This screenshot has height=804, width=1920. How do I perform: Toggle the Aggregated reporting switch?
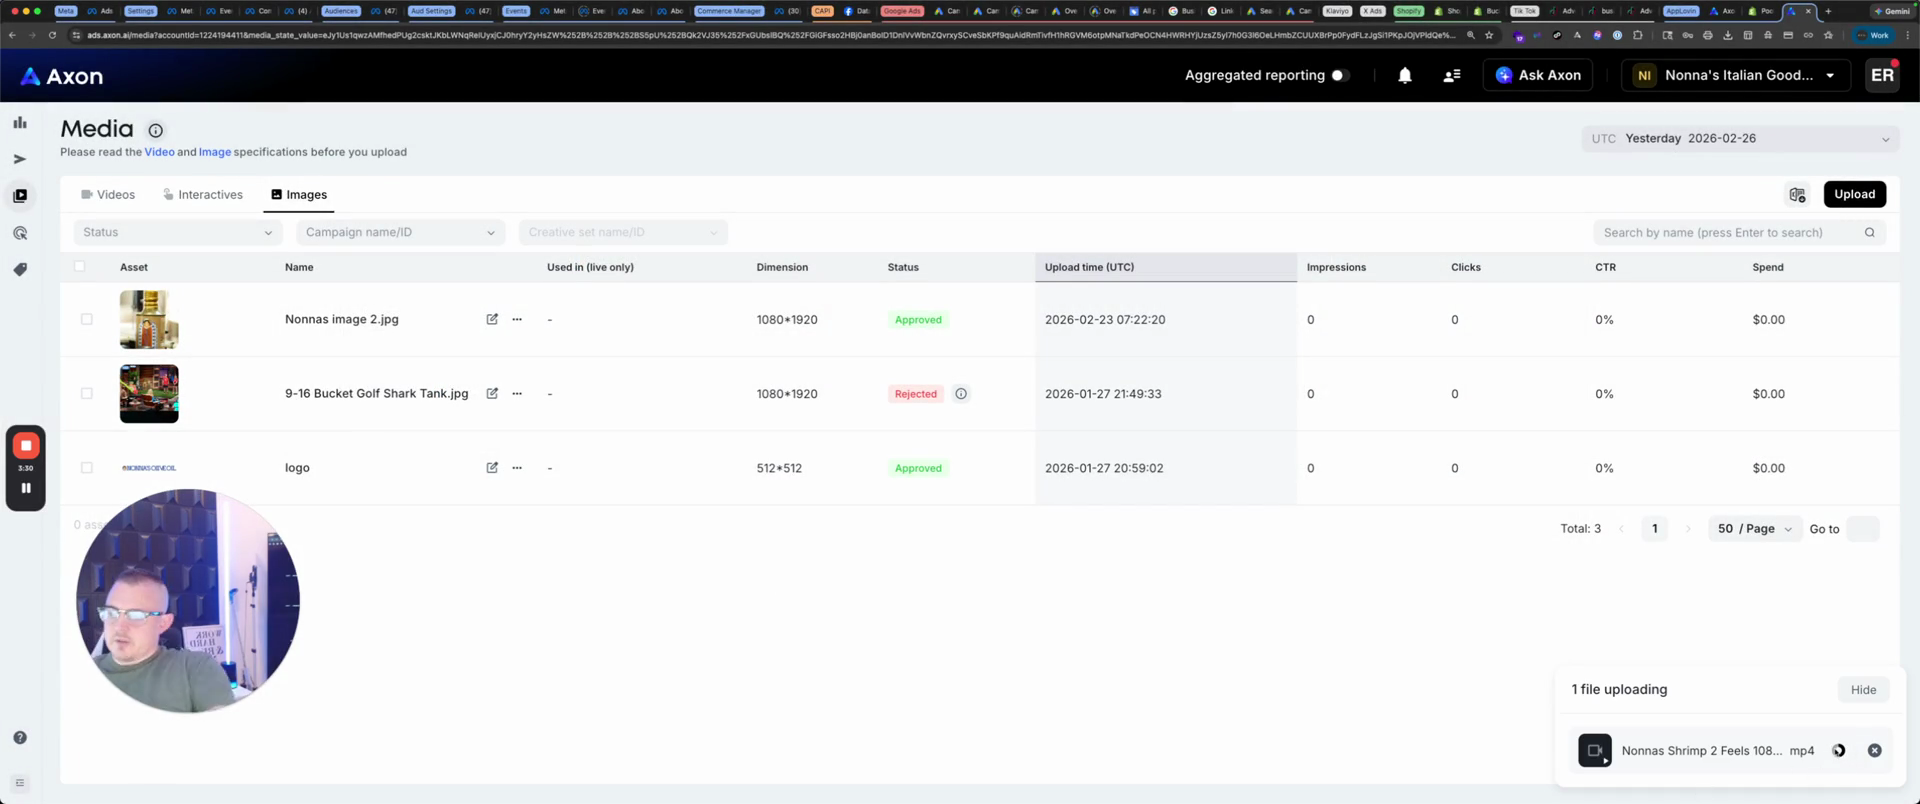click(x=1340, y=76)
